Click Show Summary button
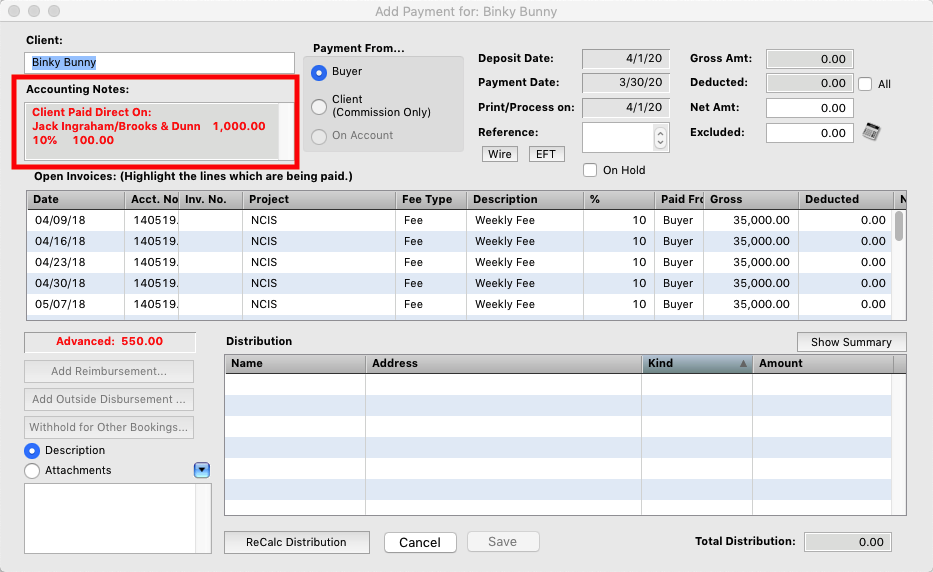 pos(851,342)
